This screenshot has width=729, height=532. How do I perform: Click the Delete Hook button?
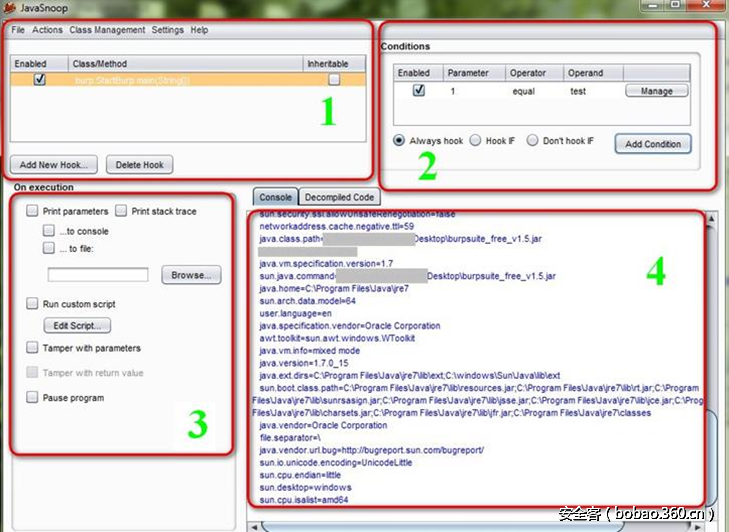pyautogui.click(x=140, y=164)
